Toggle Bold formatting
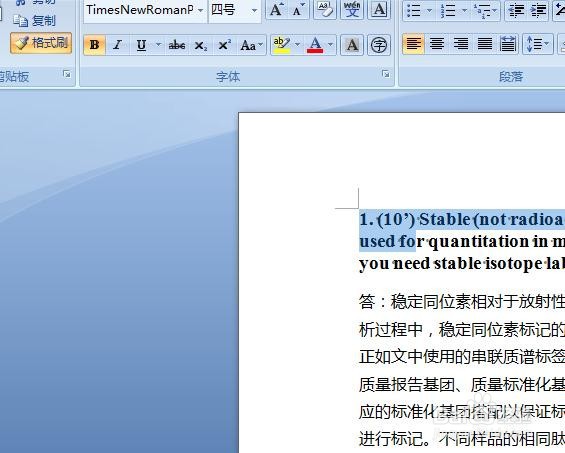 [94, 45]
